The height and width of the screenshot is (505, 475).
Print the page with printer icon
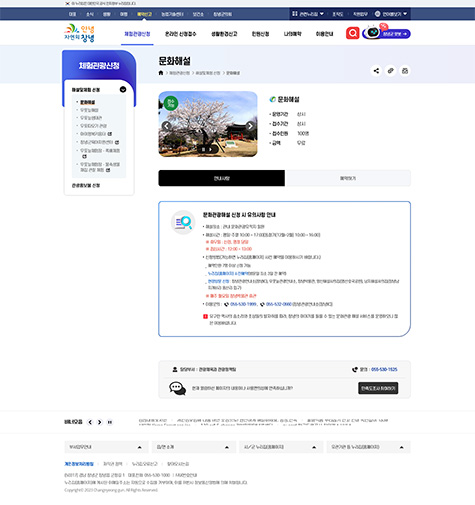pos(405,71)
